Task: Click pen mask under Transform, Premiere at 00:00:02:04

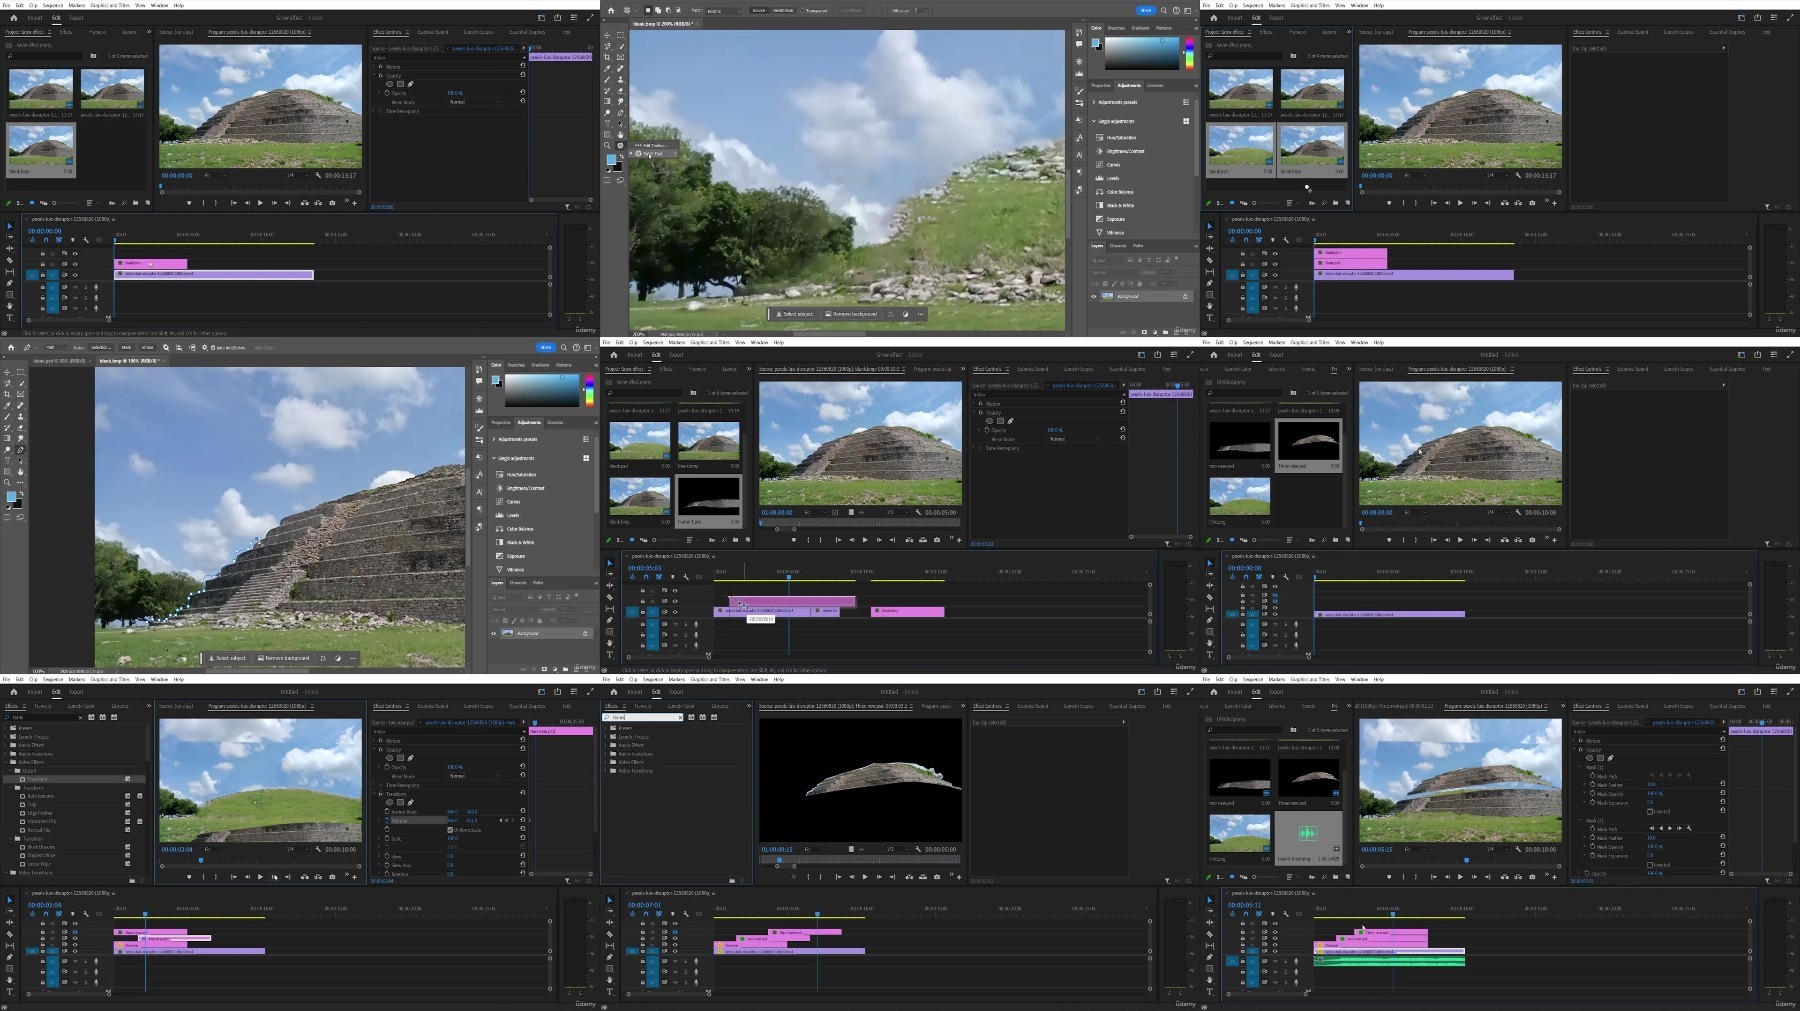Action: click(x=411, y=802)
